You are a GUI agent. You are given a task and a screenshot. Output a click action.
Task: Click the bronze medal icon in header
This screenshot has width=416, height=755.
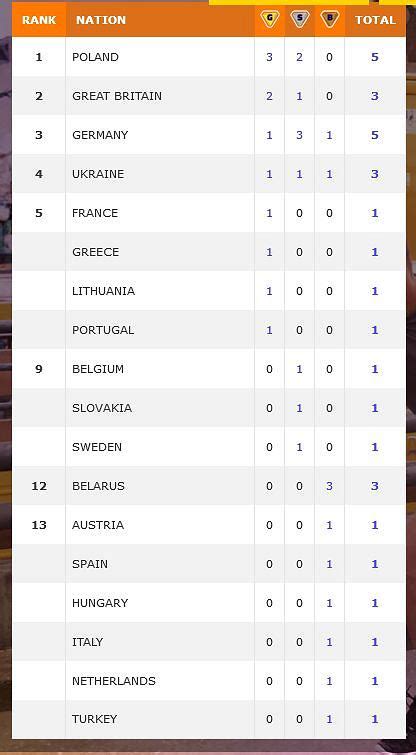(330, 19)
